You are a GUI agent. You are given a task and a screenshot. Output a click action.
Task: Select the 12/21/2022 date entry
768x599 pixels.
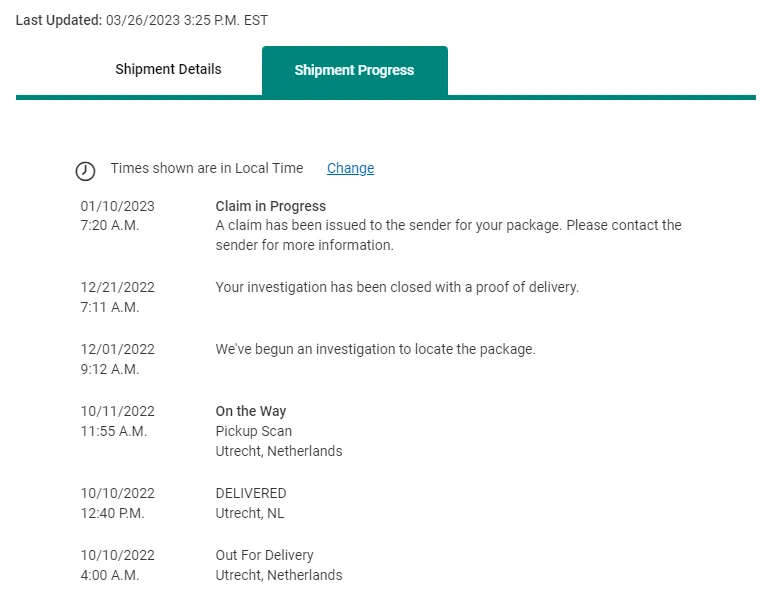(118, 287)
